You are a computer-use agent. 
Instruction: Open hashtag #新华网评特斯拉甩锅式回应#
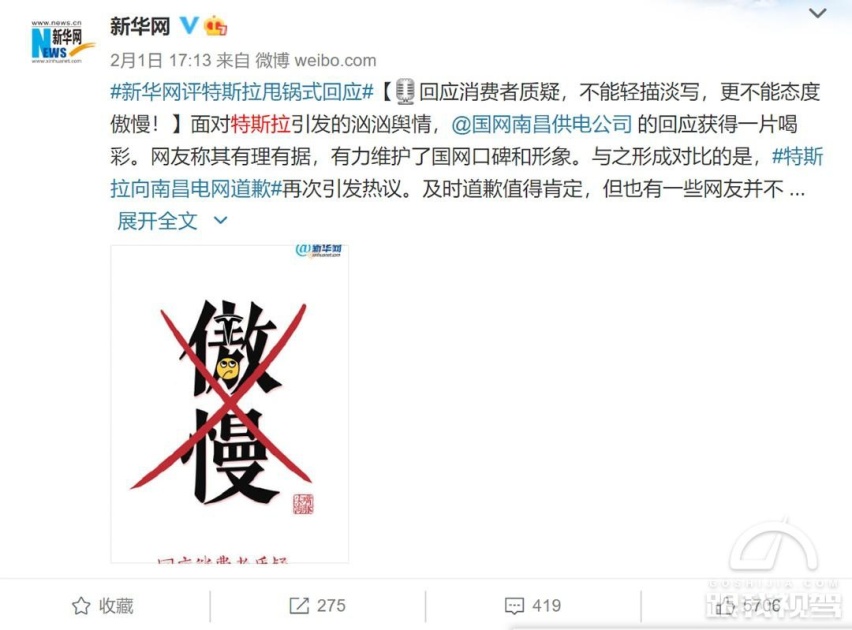coord(242,92)
